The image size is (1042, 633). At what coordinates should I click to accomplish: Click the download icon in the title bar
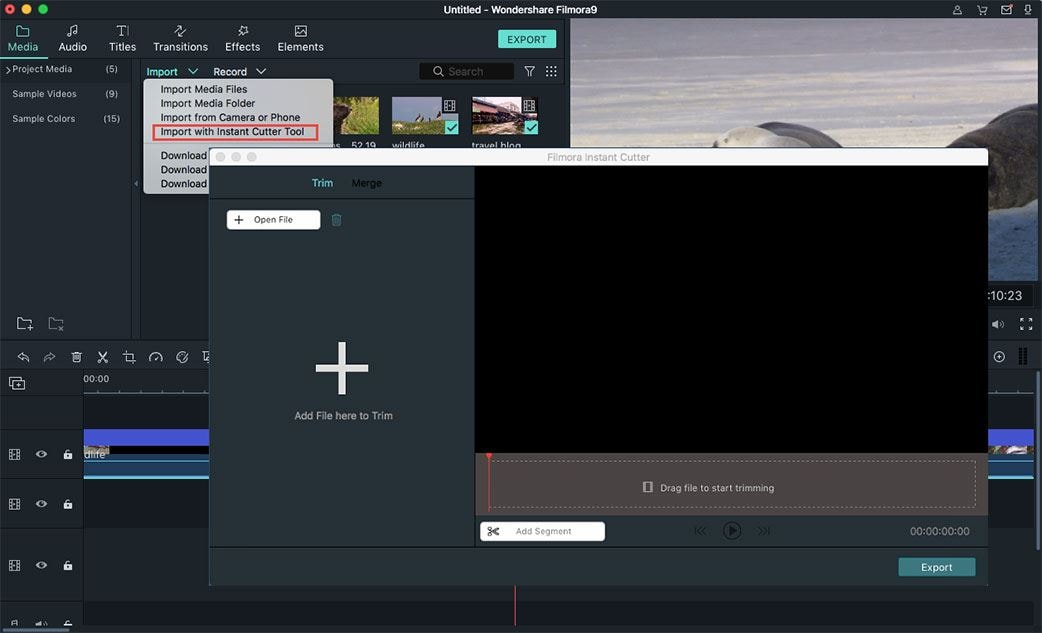coord(1028,10)
